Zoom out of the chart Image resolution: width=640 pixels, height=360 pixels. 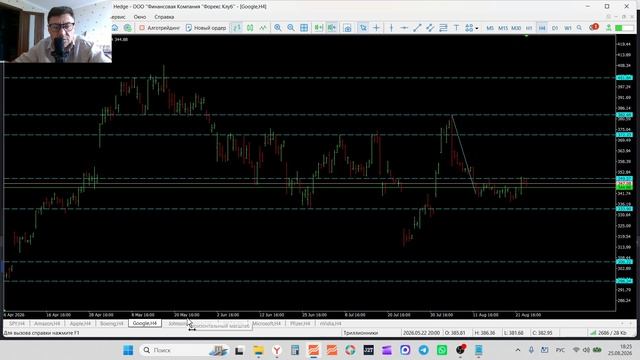point(291,28)
